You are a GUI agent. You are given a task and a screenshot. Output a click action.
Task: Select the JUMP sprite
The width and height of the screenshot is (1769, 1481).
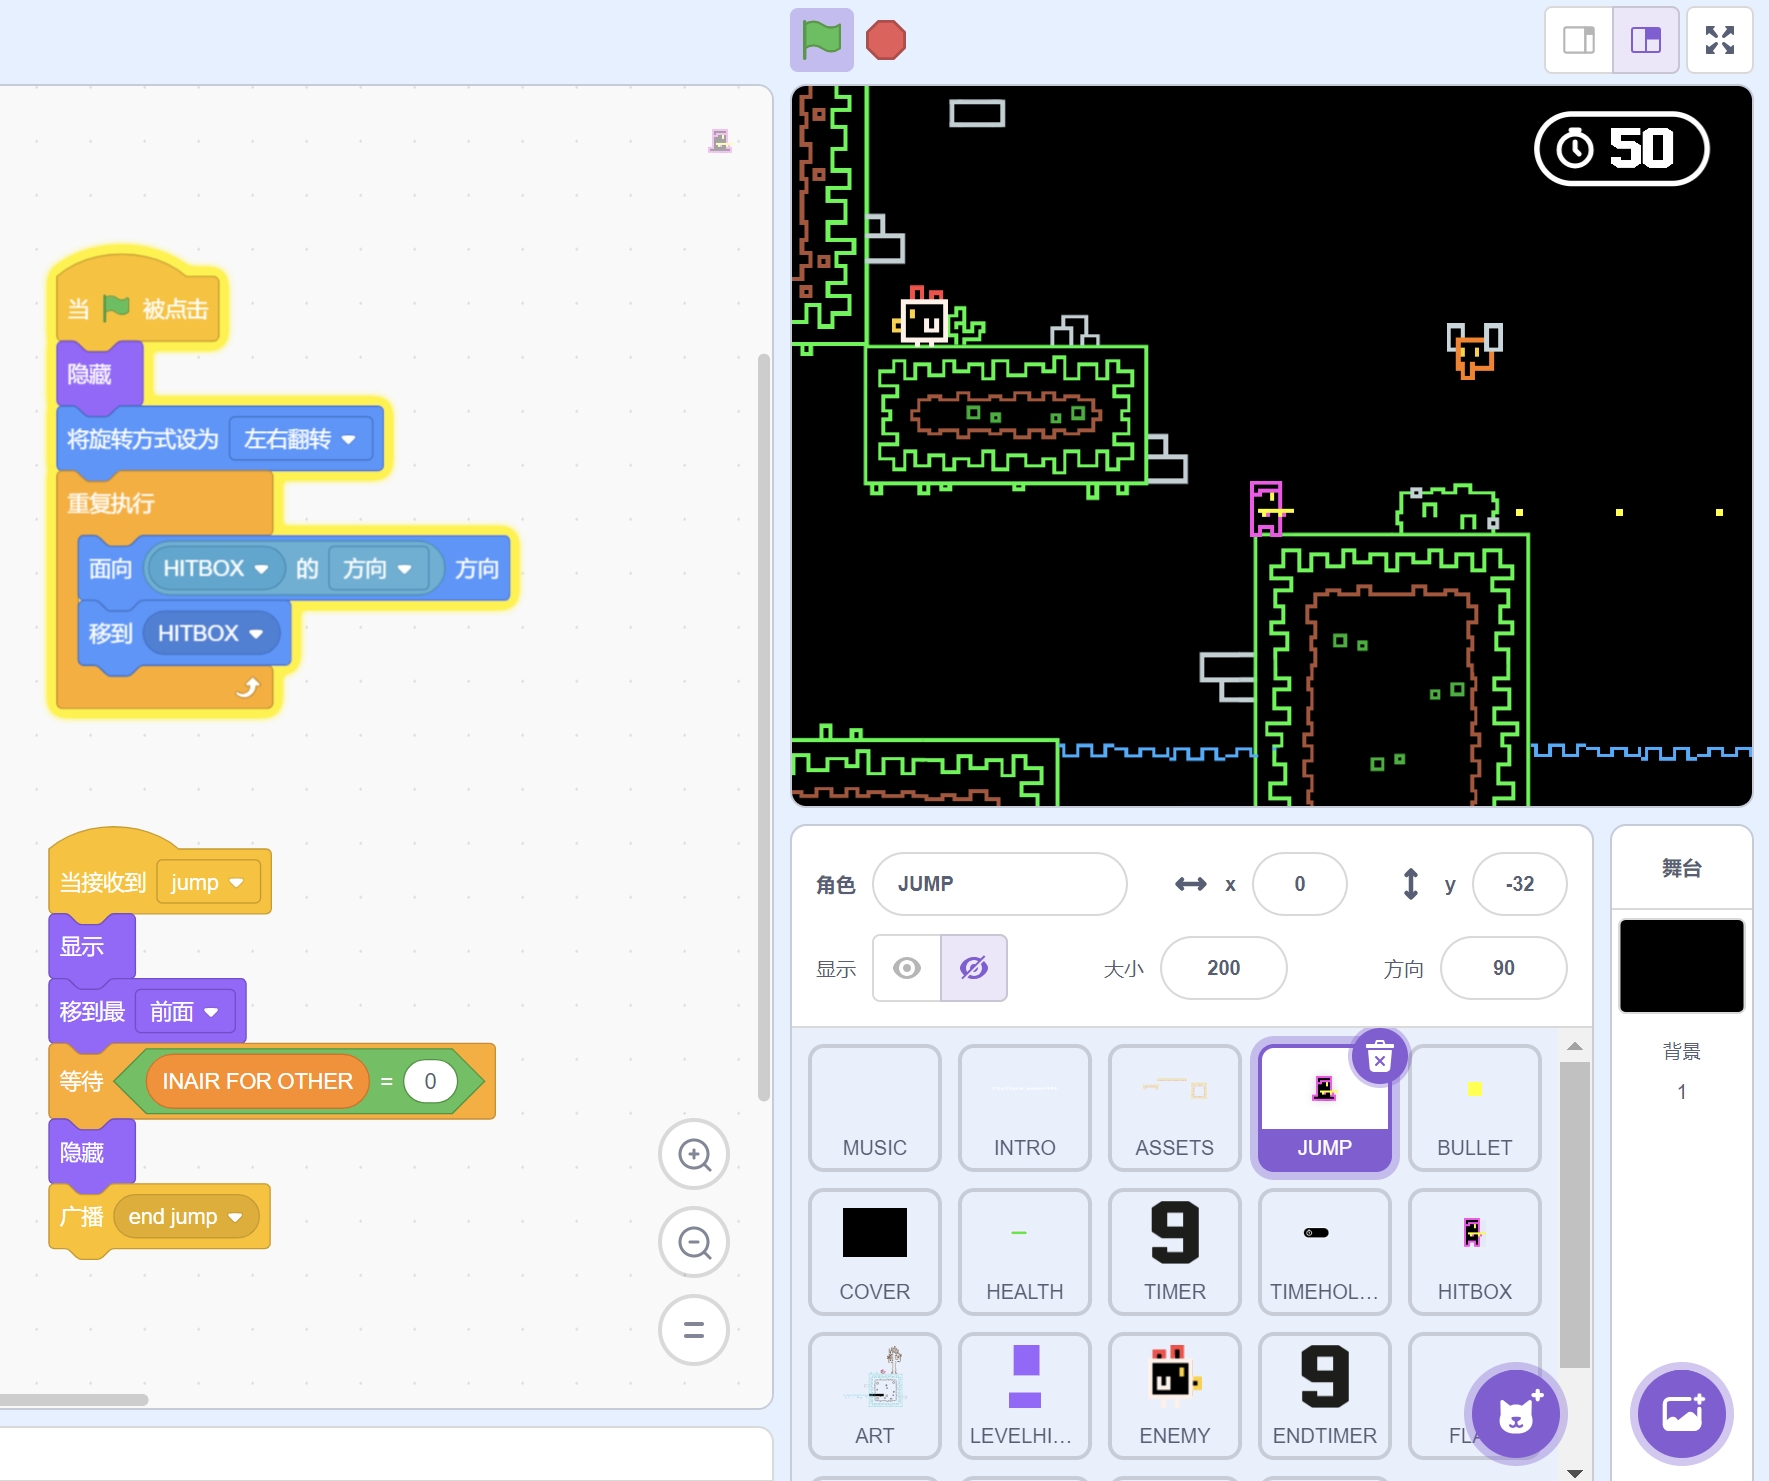coord(1325,1108)
